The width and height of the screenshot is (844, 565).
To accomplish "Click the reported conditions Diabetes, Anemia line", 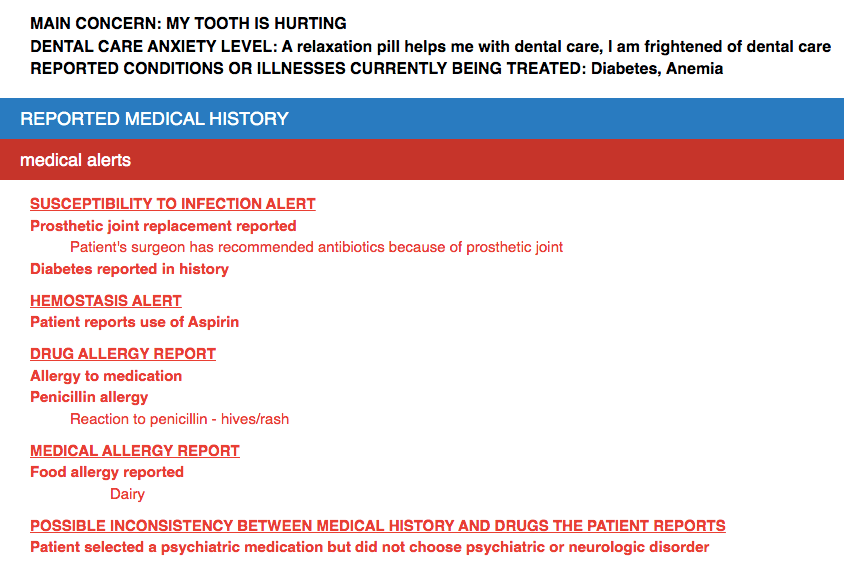I will (376, 69).
